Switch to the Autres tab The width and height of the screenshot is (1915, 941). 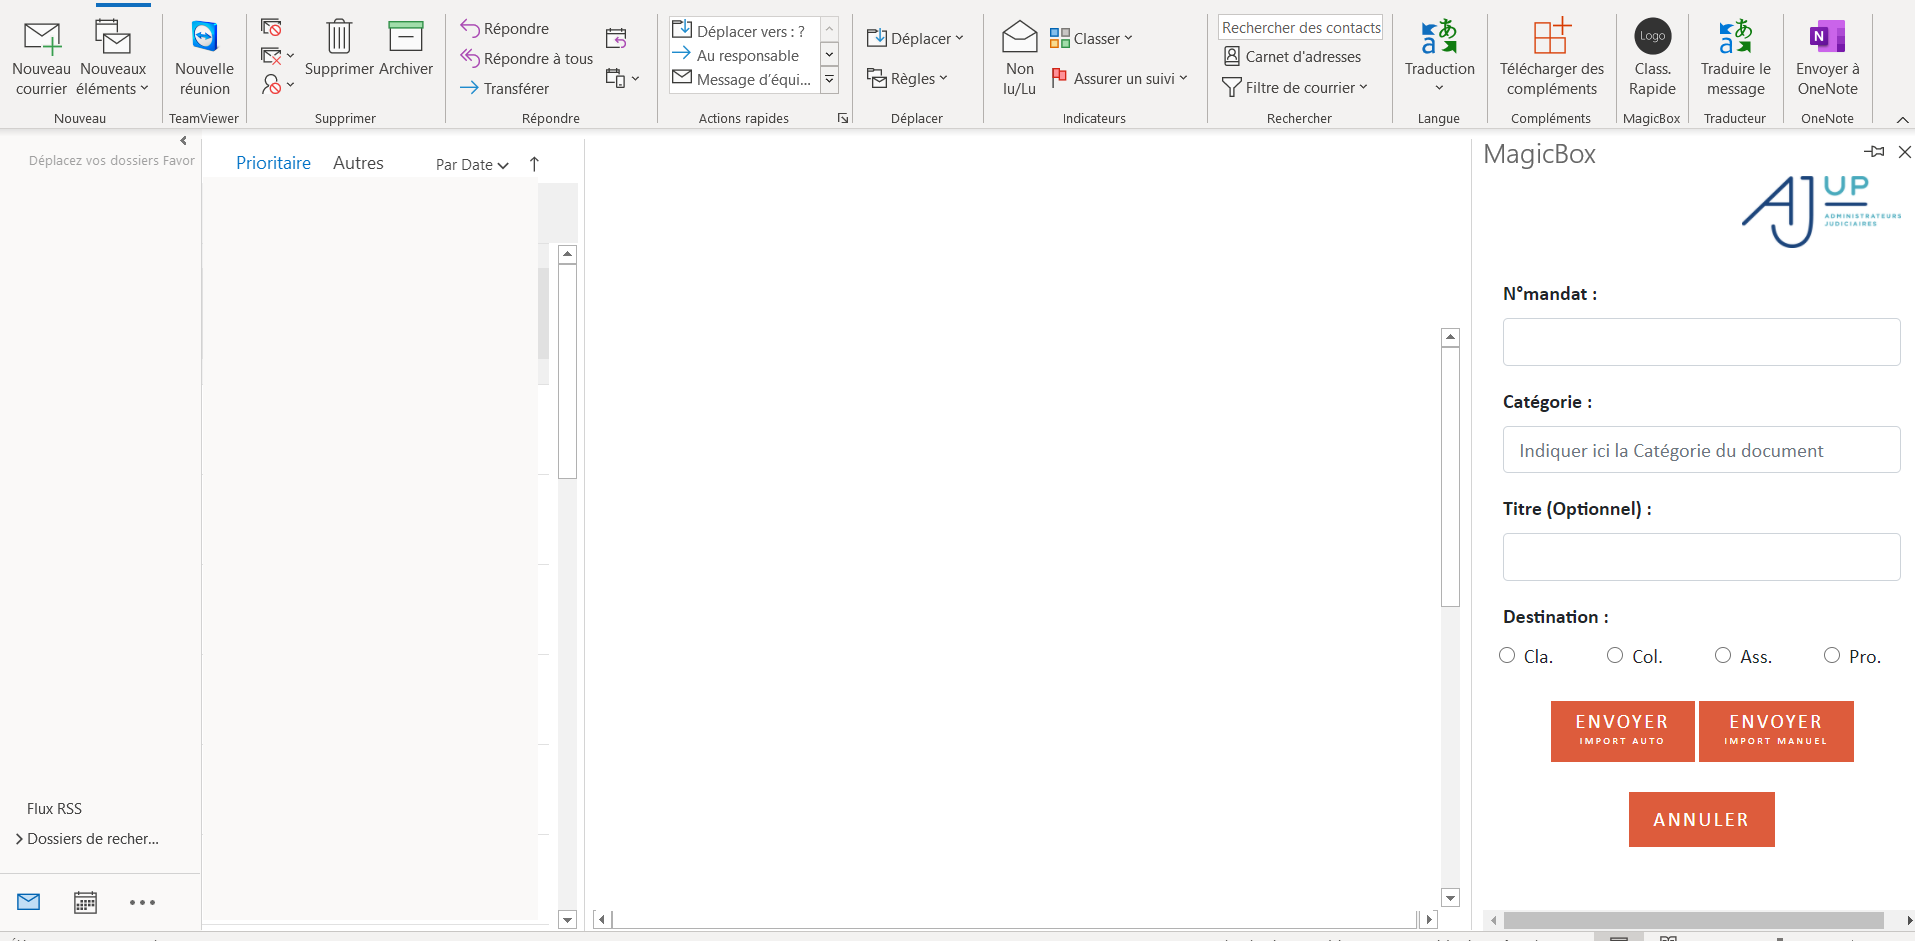pos(358,163)
